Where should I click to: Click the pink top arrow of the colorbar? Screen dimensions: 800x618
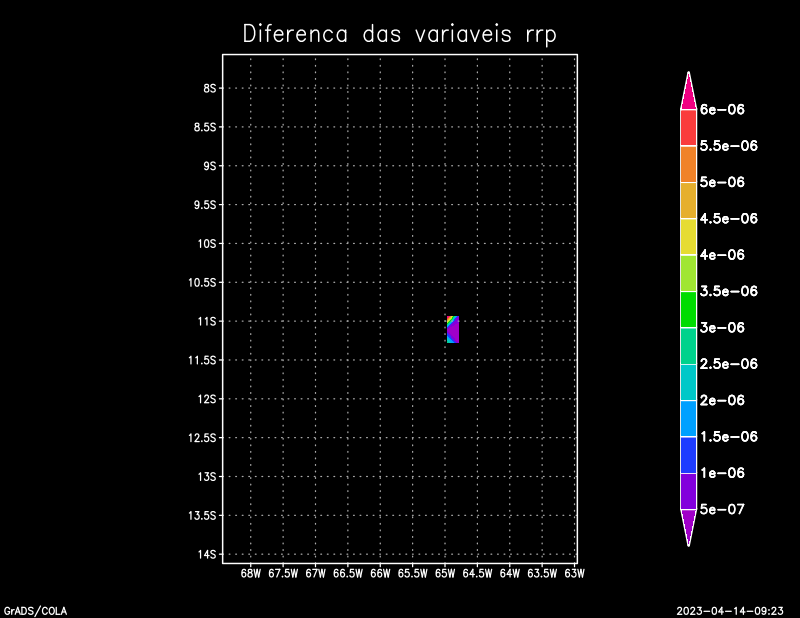(688, 93)
